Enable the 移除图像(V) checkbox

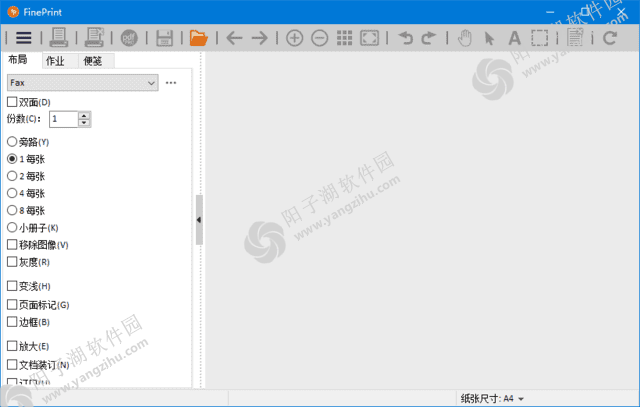(x=12, y=245)
